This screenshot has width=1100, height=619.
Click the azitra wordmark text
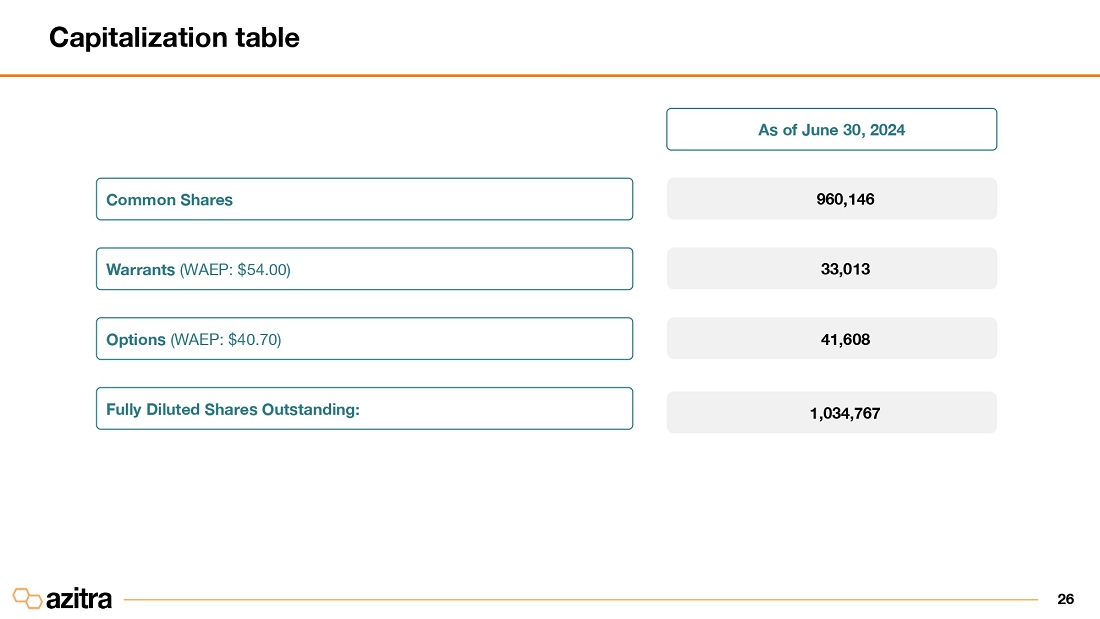coord(79,599)
